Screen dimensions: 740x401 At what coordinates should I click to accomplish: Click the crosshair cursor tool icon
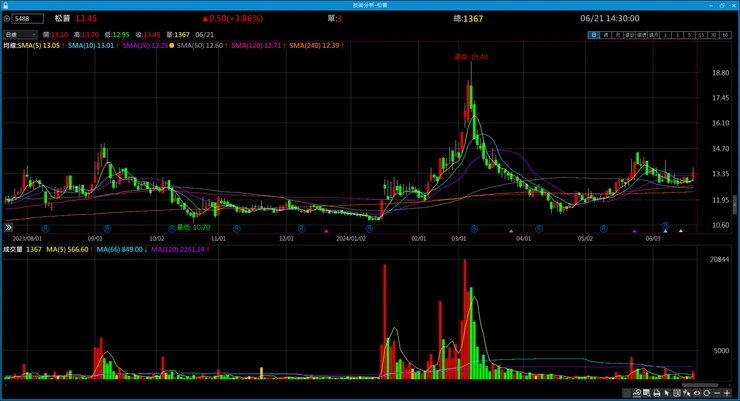pos(687,393)
